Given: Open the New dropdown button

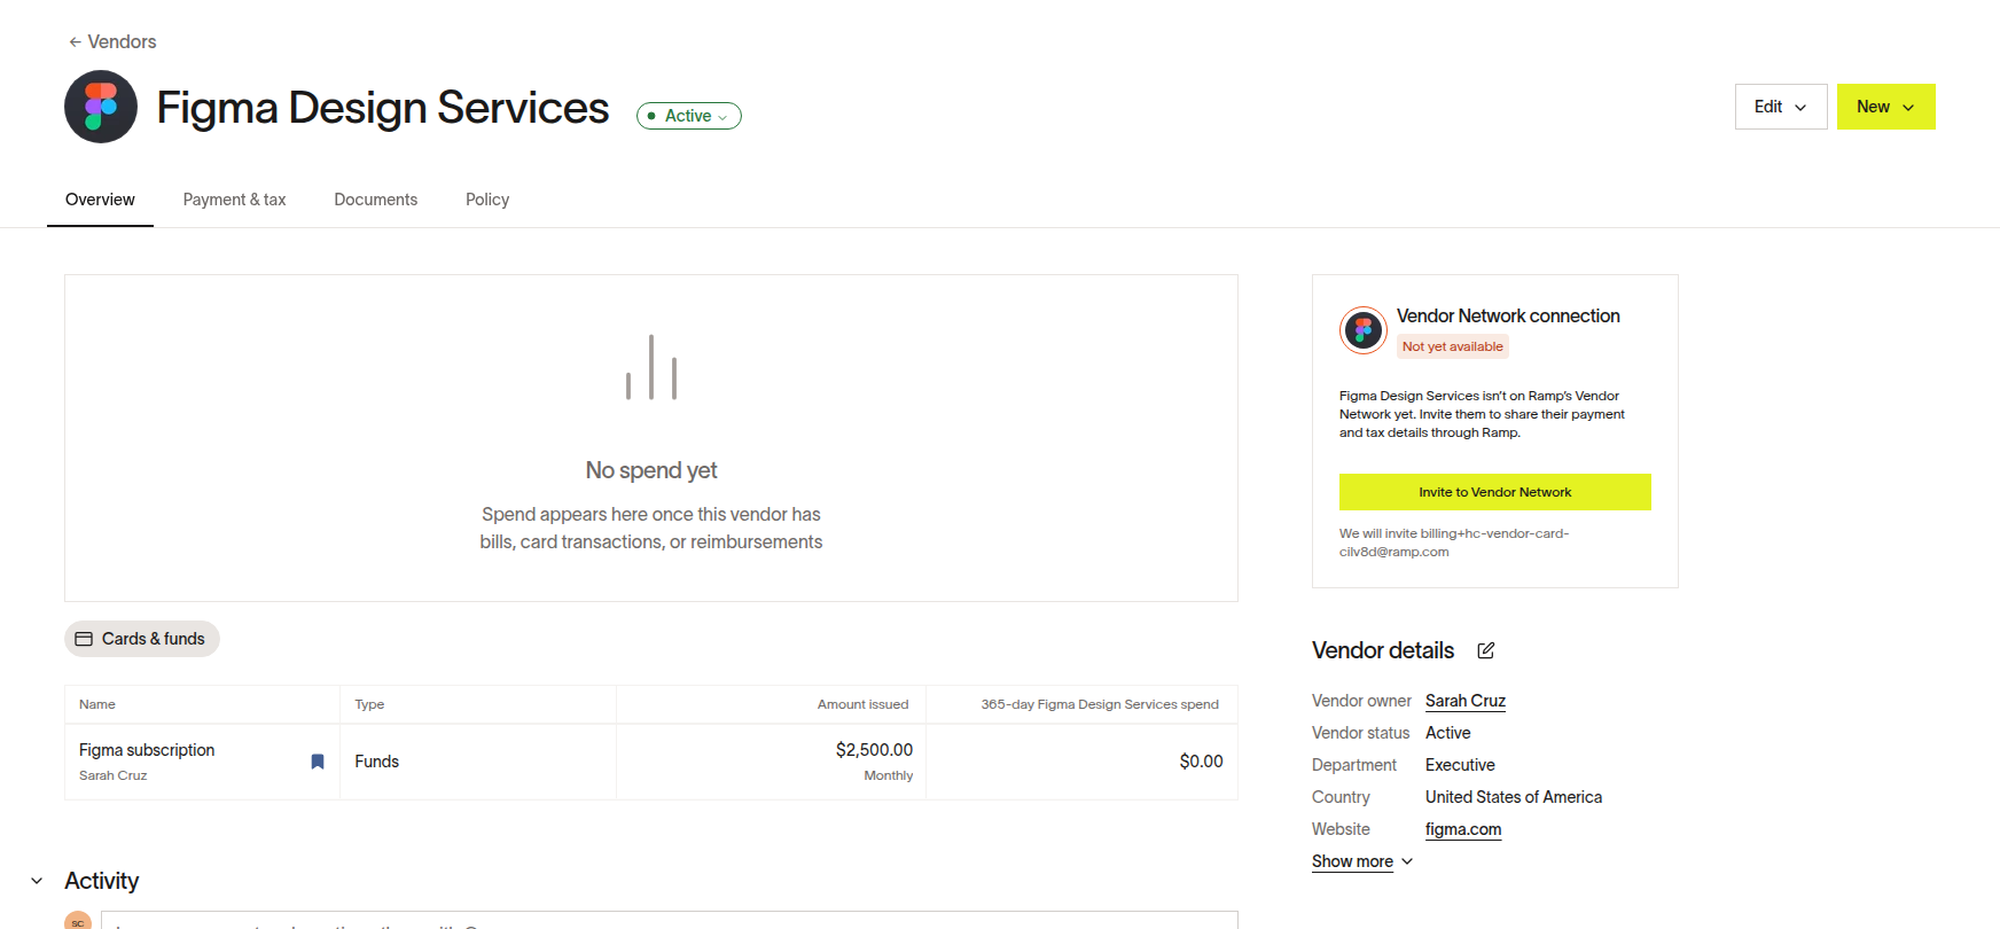Looking at the screenshot, I should pos(1886,107).
